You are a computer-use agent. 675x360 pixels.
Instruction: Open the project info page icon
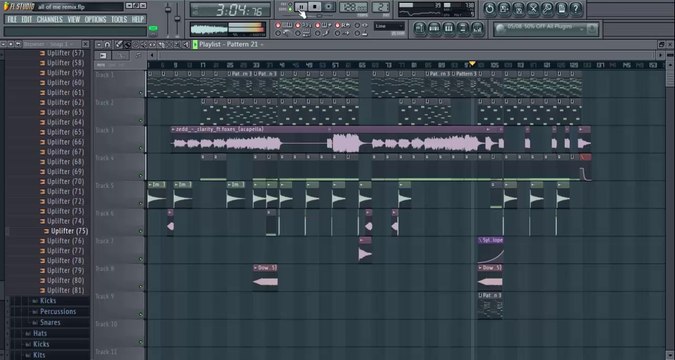(562, 9)
